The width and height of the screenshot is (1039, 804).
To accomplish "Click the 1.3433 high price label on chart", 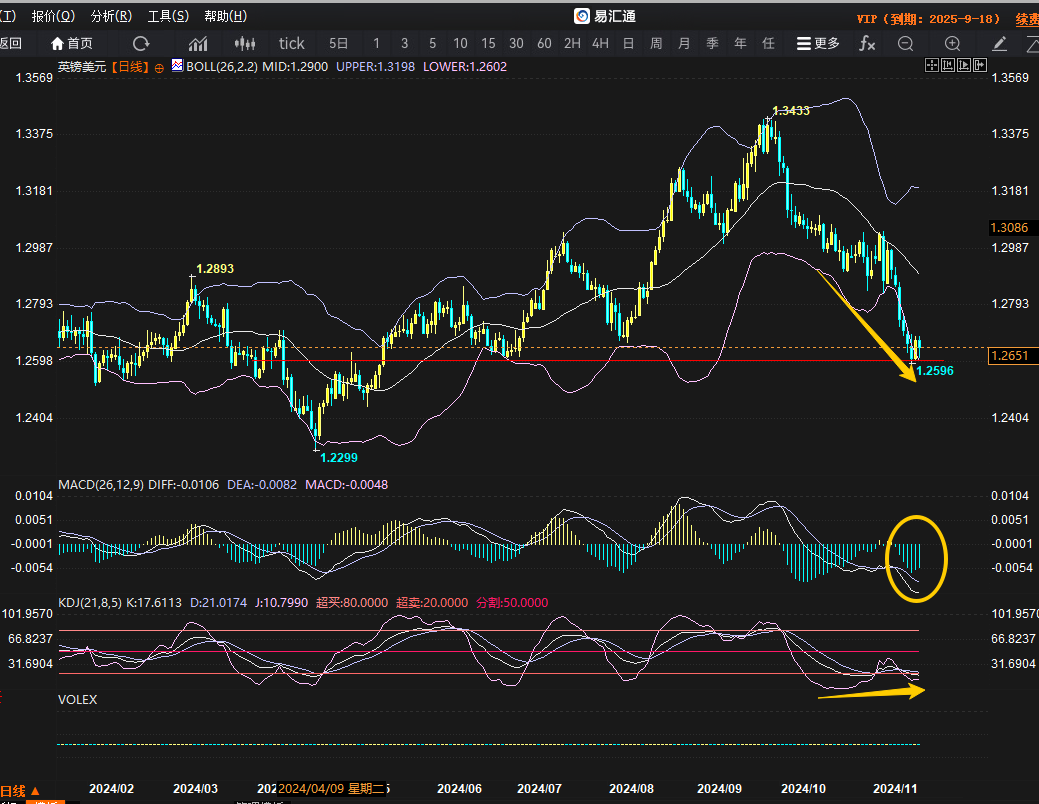I will 790,111.
